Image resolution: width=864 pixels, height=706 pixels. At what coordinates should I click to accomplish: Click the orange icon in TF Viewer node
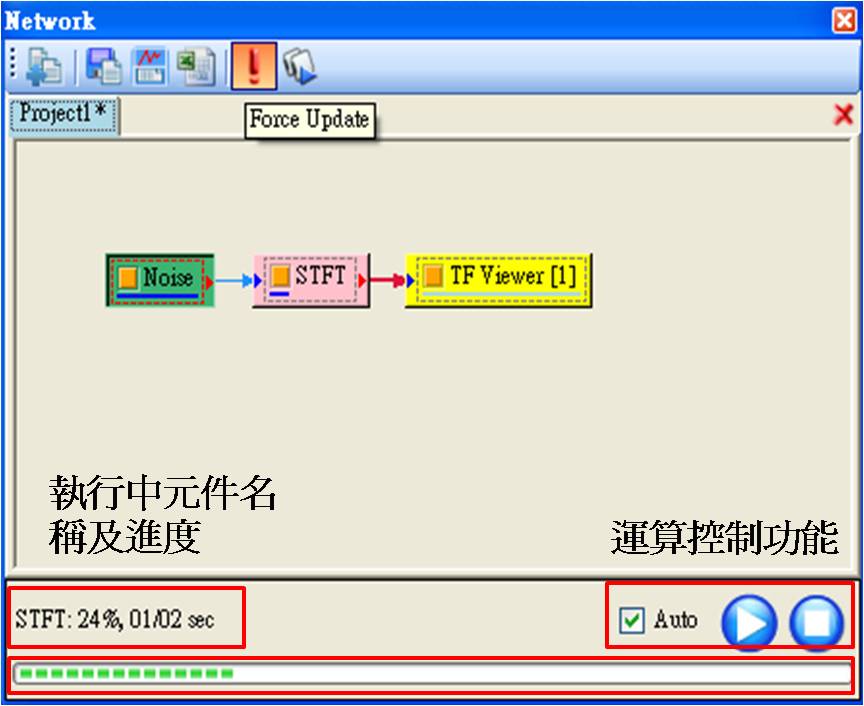click(432, 276)
